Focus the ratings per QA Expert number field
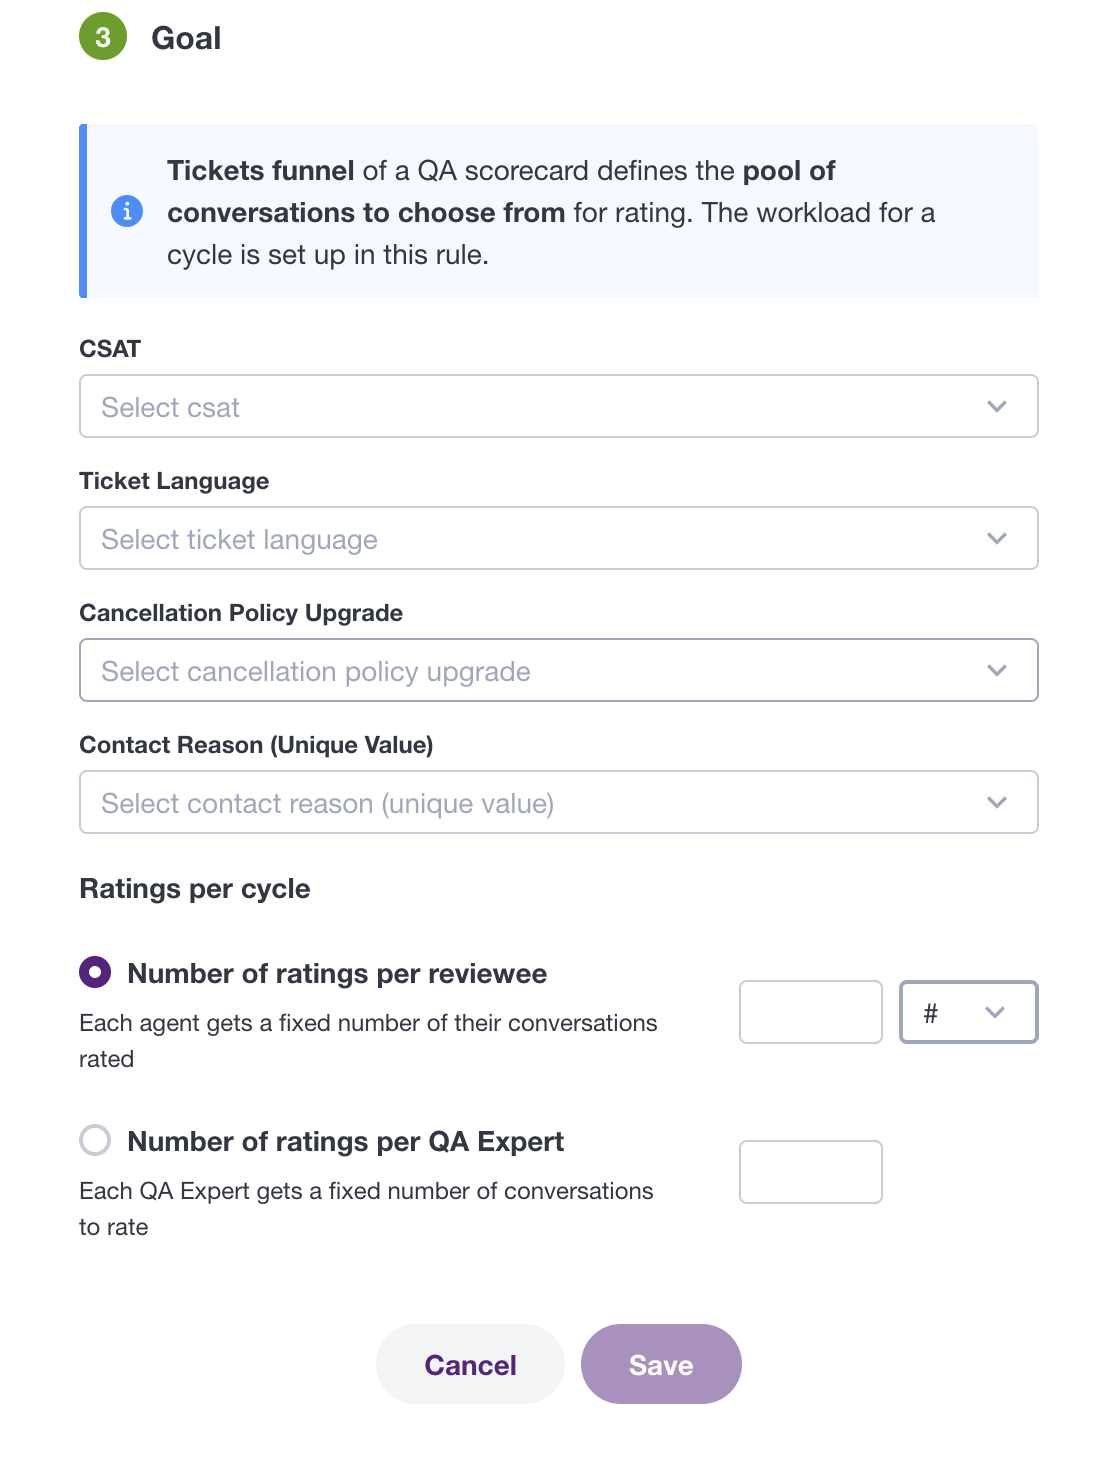Viewport: 1114px width, 1474px height. tap(811, 1172)
